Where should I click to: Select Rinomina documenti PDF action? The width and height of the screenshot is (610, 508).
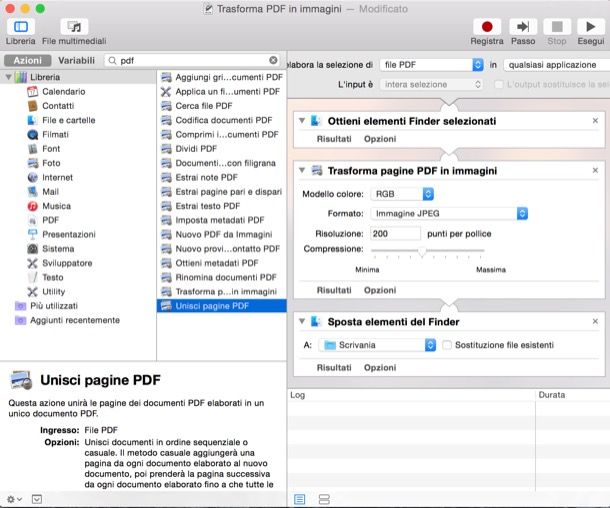tap(222, 277)
